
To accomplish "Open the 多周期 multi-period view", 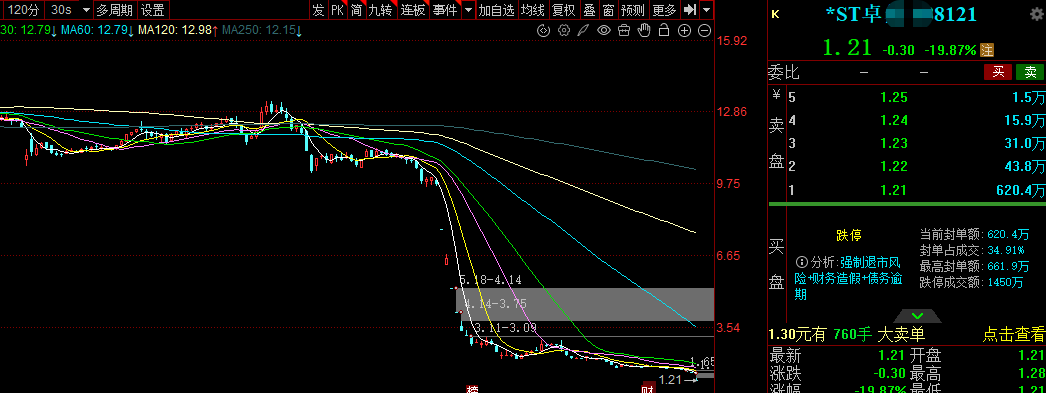I will click(x=114, y=9).
